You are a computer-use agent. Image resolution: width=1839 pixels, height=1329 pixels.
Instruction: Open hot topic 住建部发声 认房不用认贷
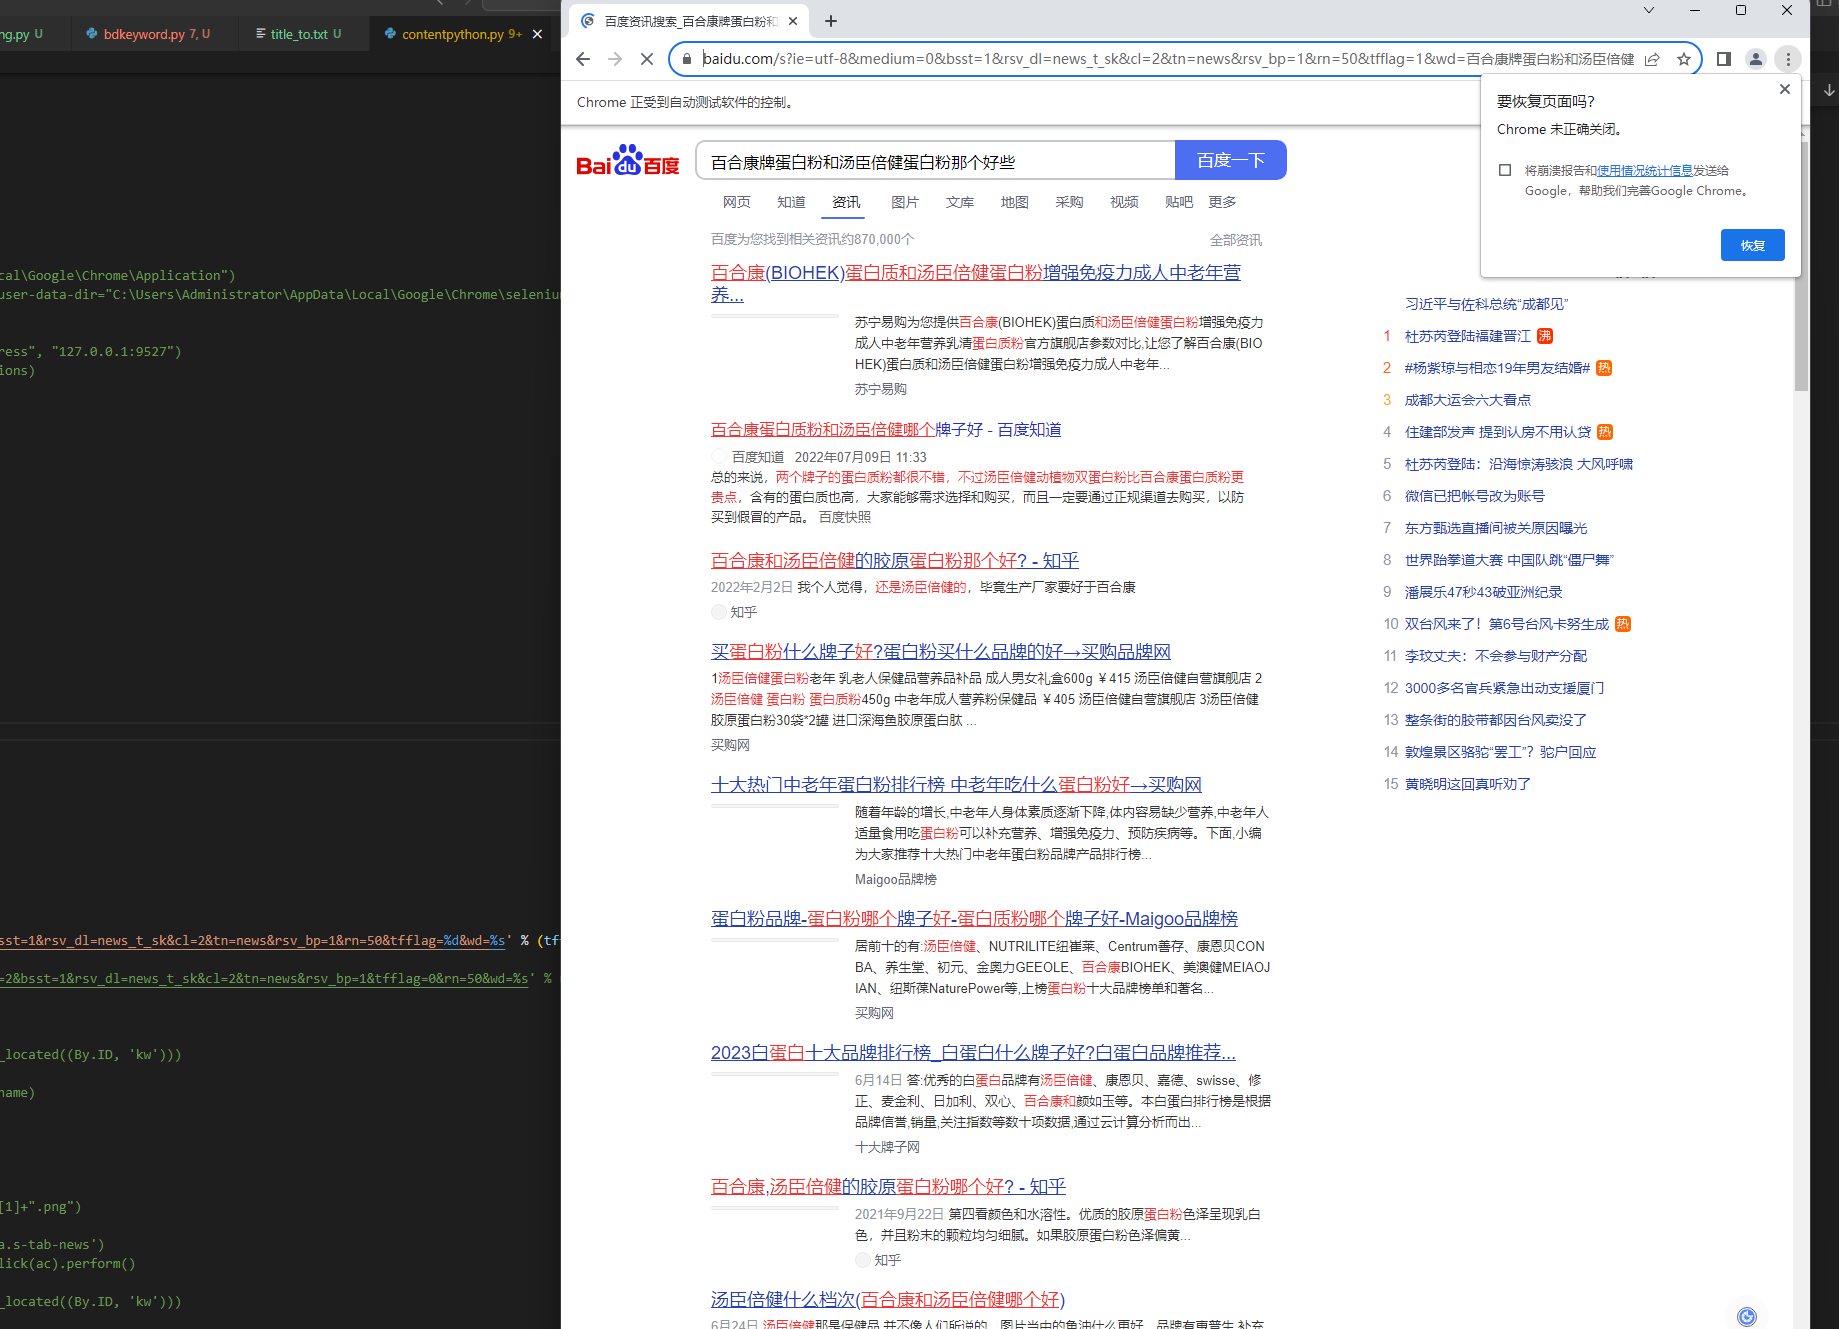click(1498, 432)
